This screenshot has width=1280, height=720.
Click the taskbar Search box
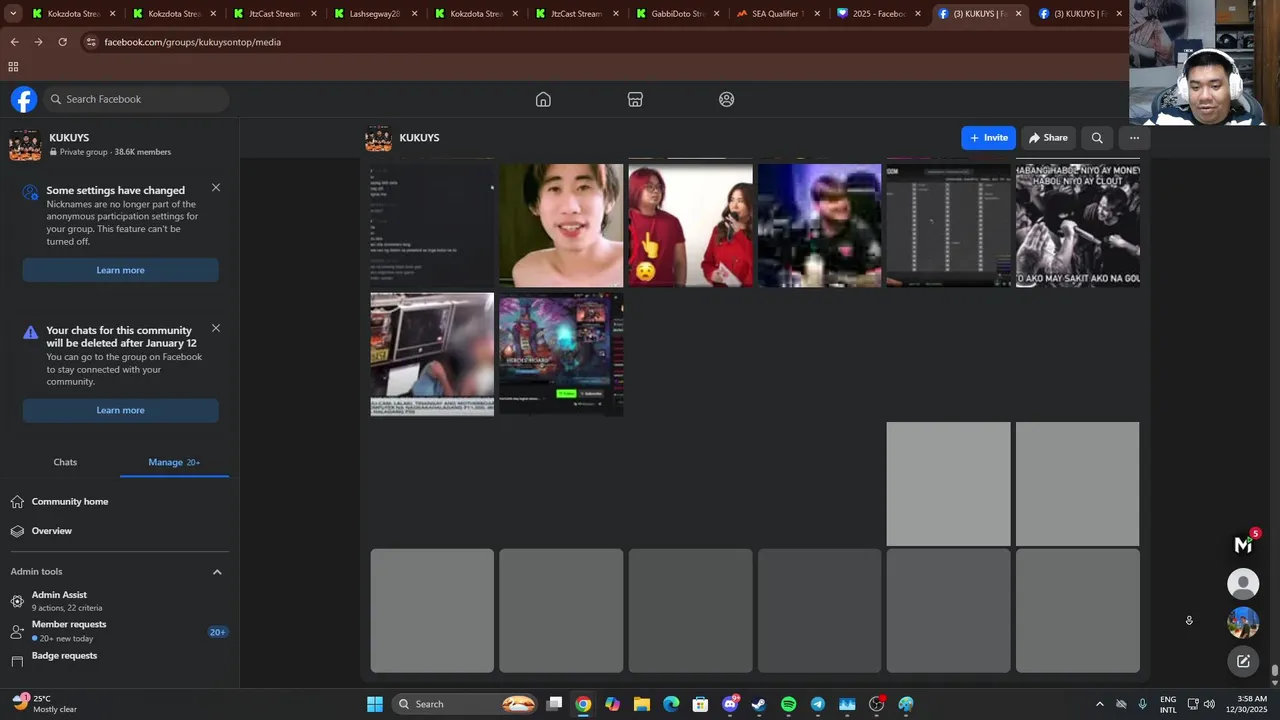tap(464, 704)
